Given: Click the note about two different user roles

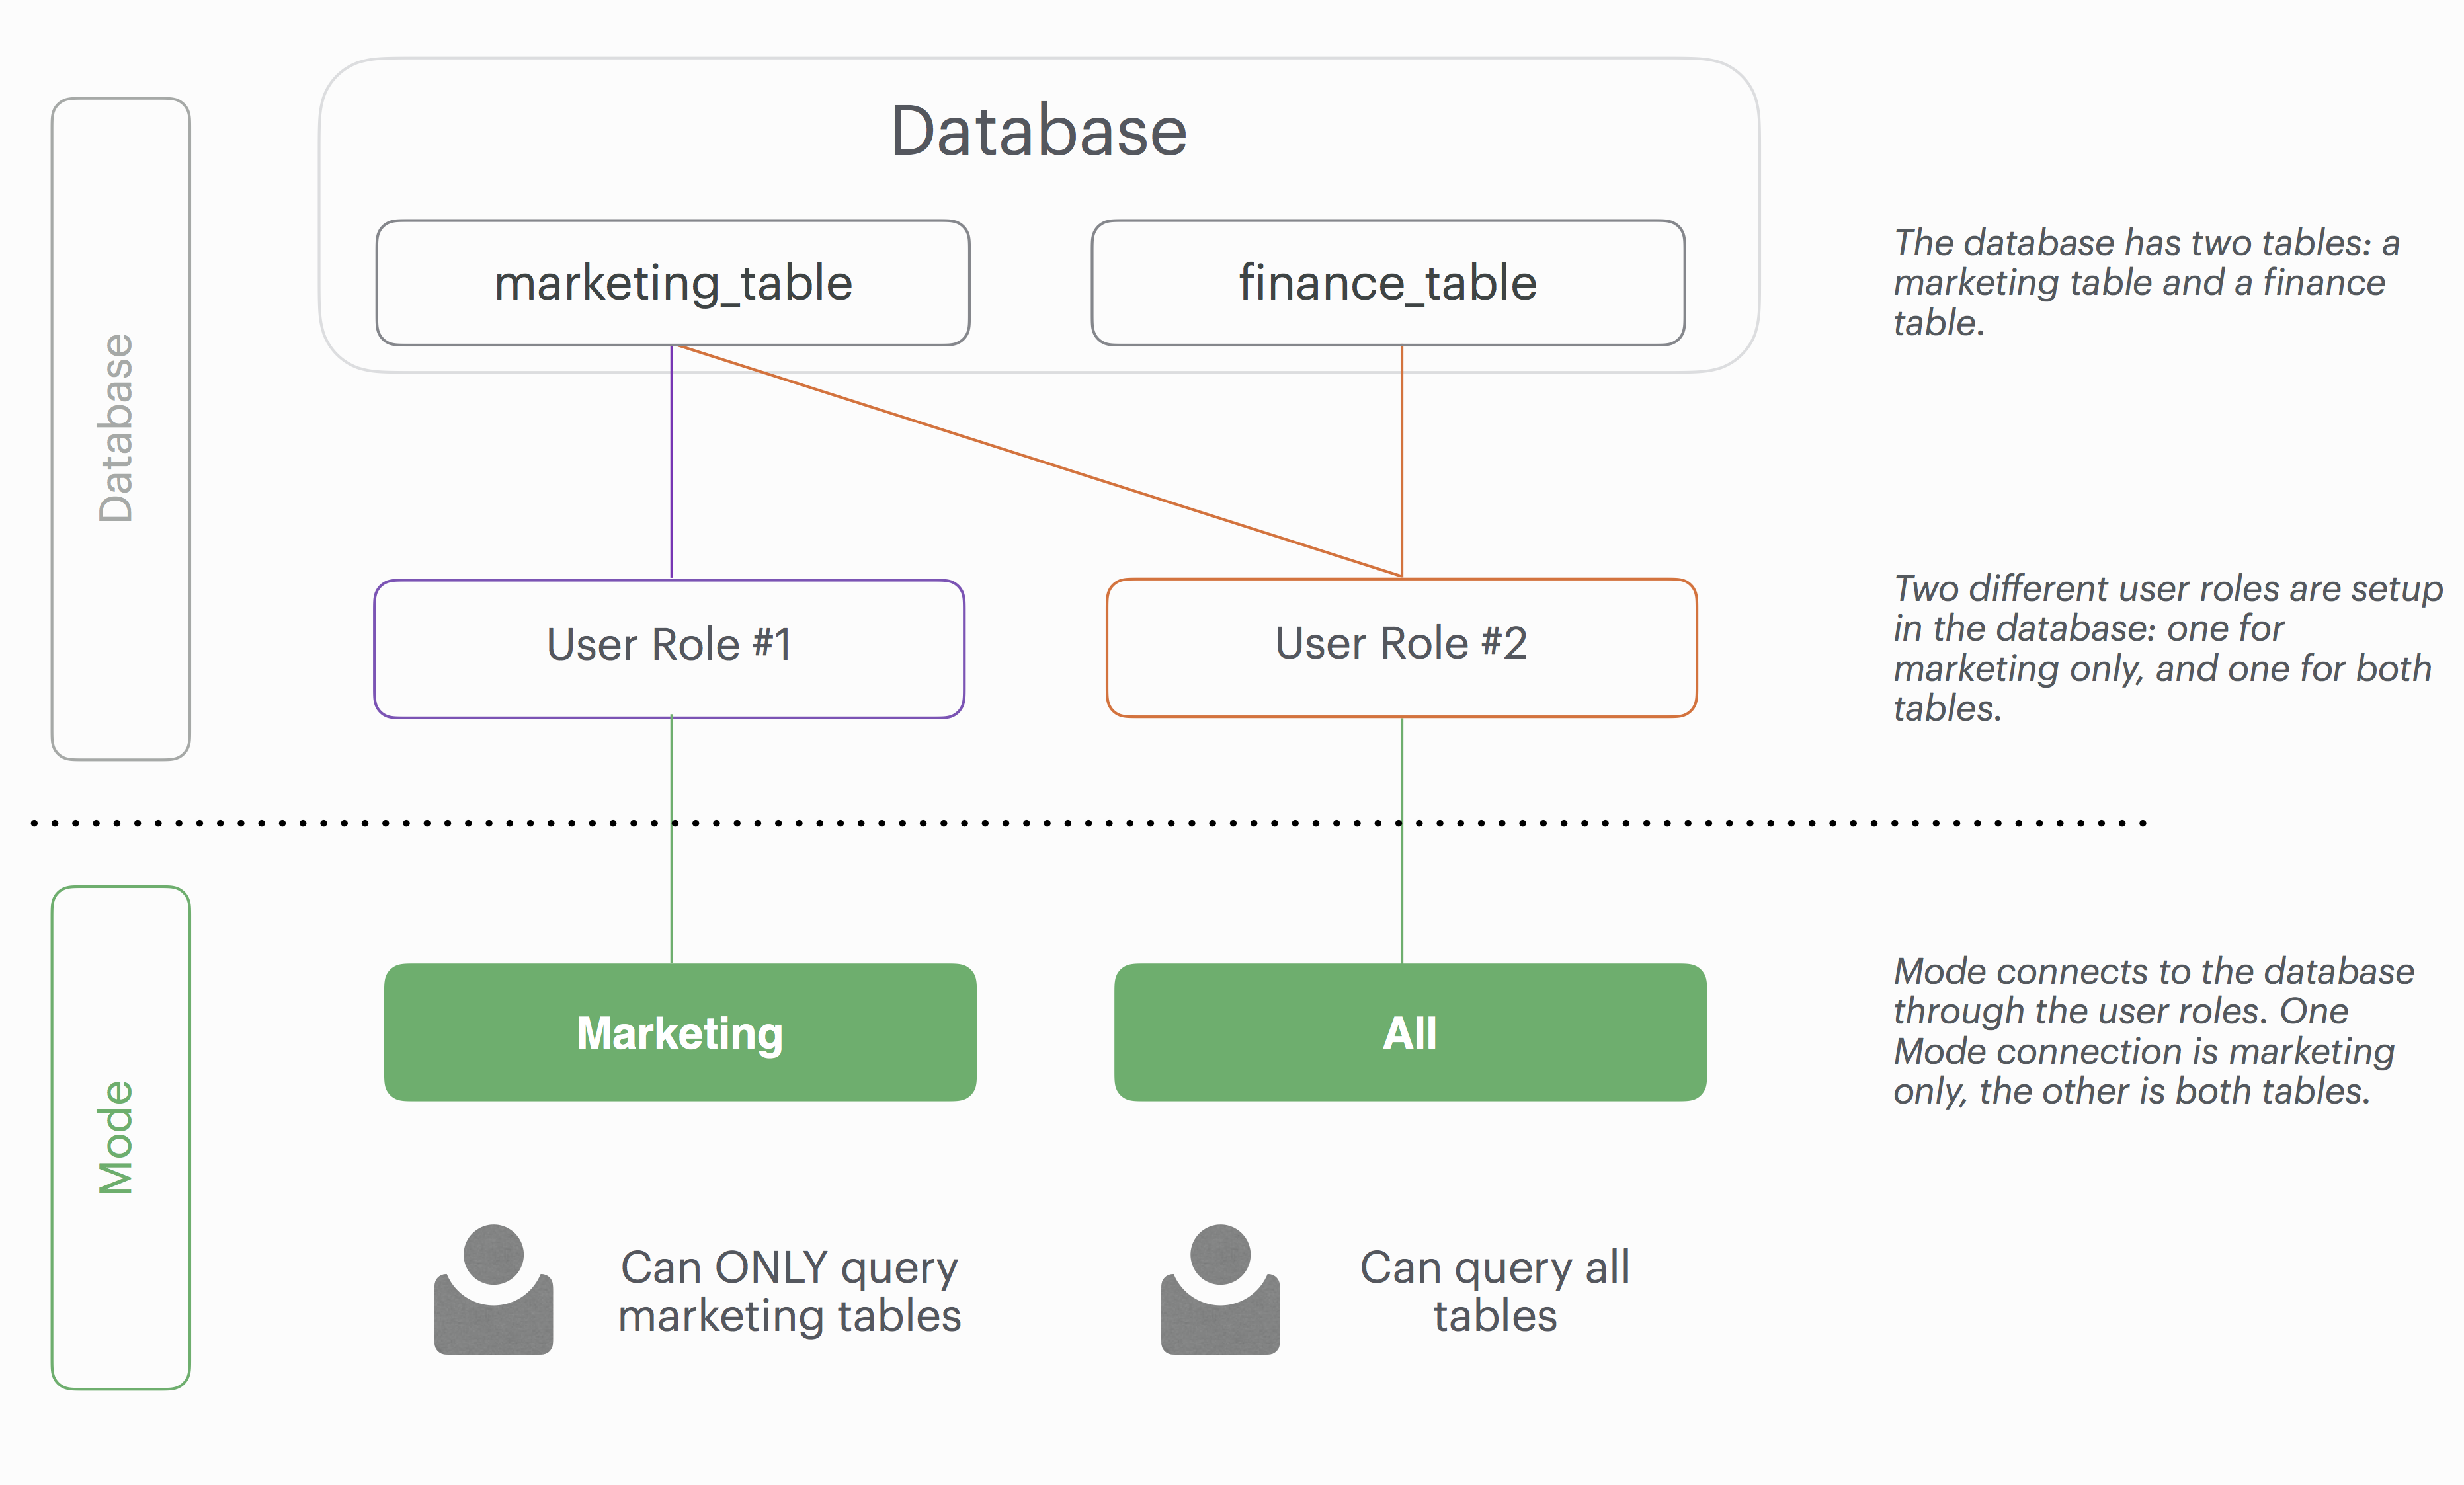Looking at the screenshot, I should tap(2165, 648).
